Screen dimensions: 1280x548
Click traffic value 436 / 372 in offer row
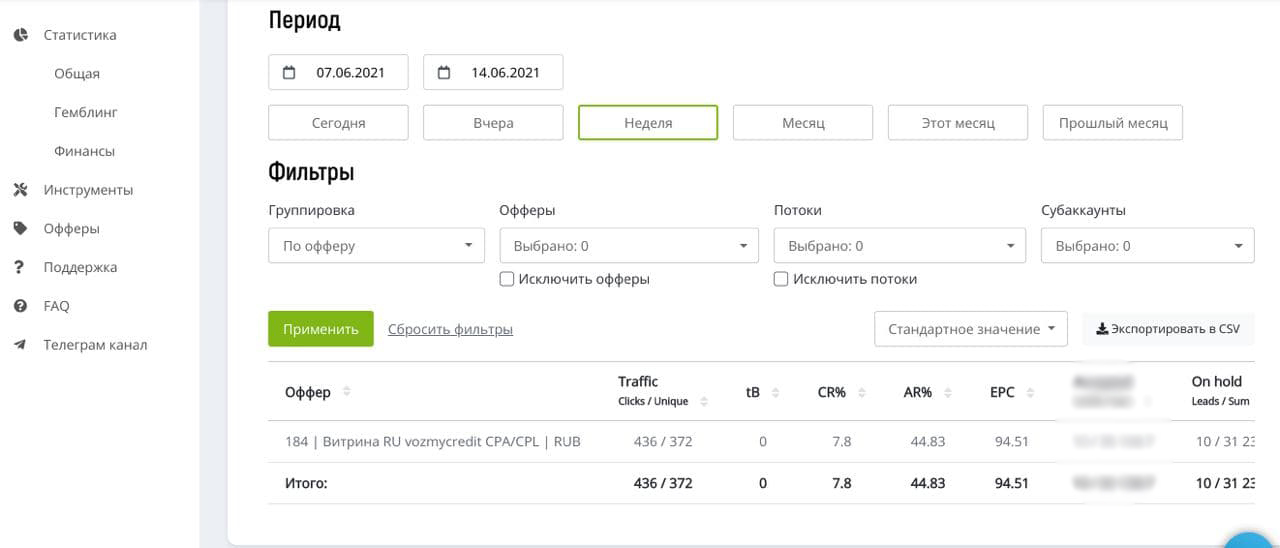[x=663, y=441]
